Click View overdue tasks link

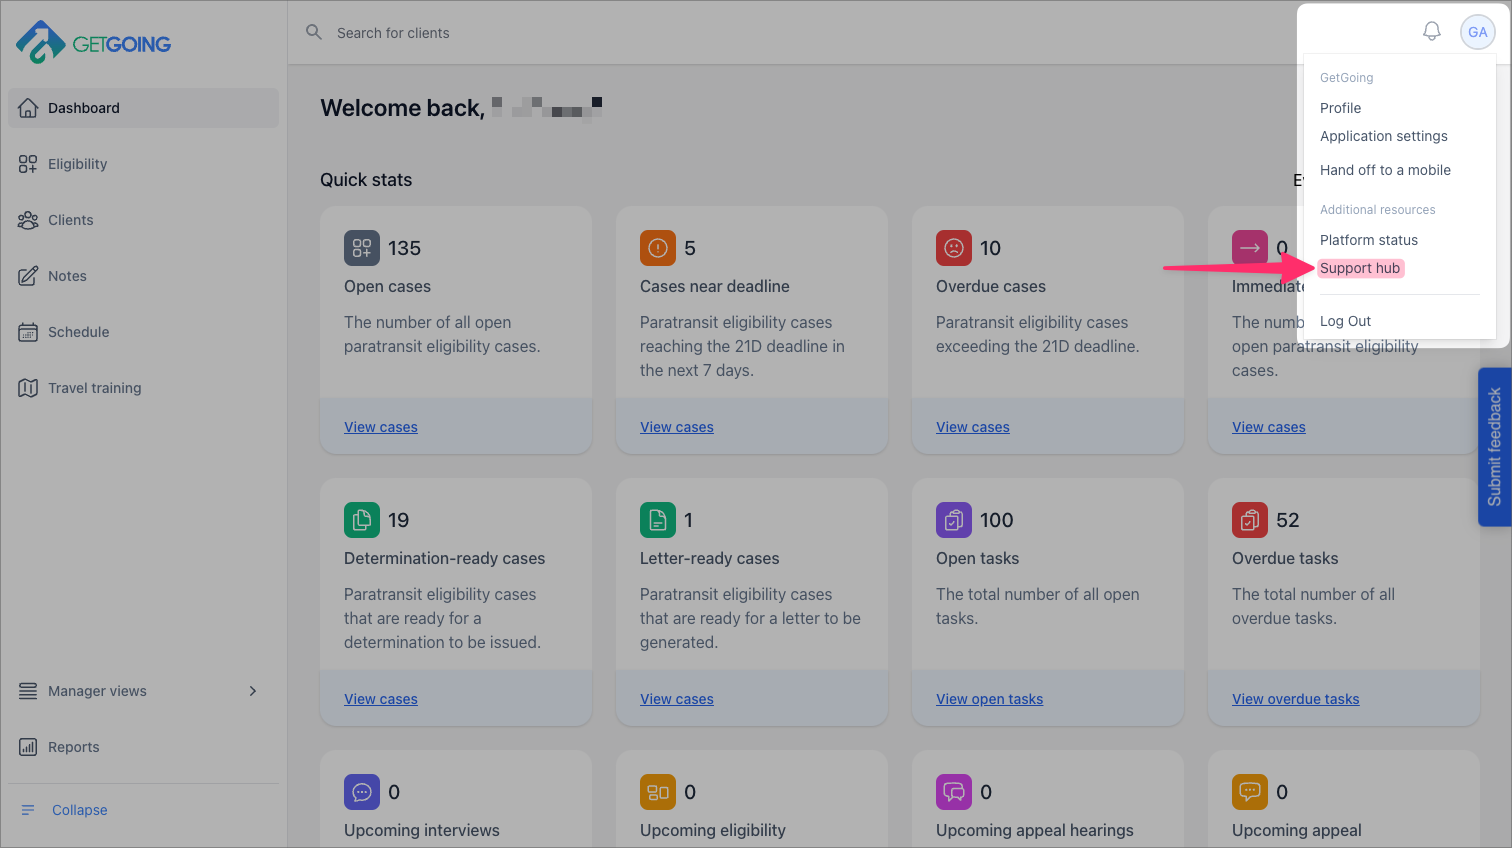click(1295, 699)
